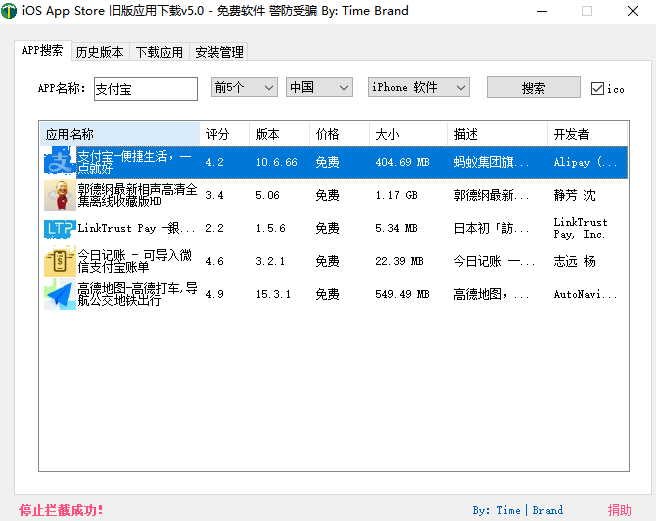Open the 前5个 result count dropdown
The width and height of the screenshot is (656, 521).
(x=244, y=87)
